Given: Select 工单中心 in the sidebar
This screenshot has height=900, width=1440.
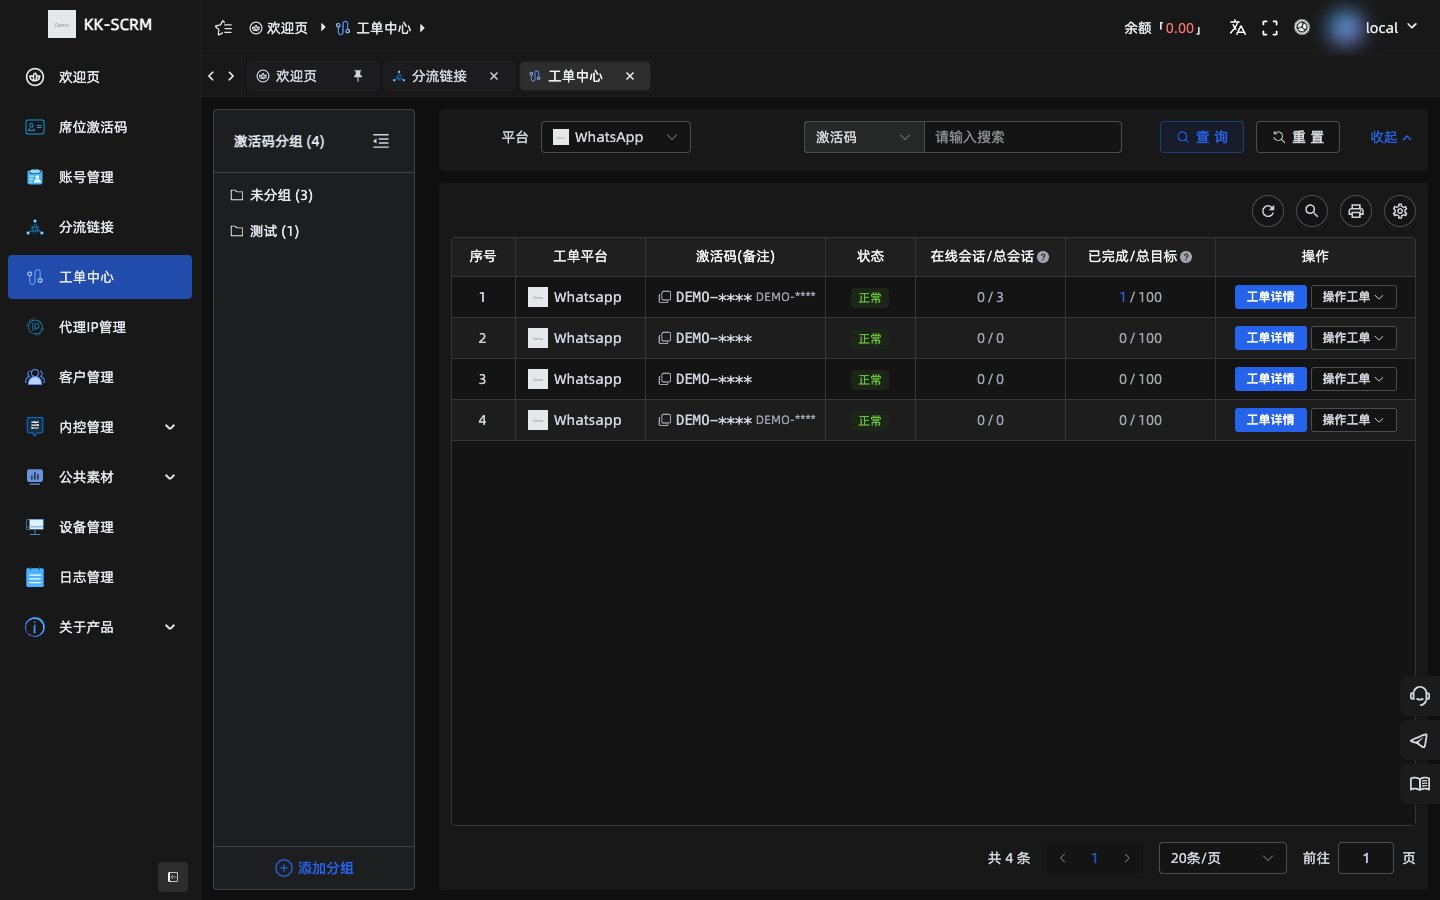Looking at the screenshot, I should tap(100, 277).
